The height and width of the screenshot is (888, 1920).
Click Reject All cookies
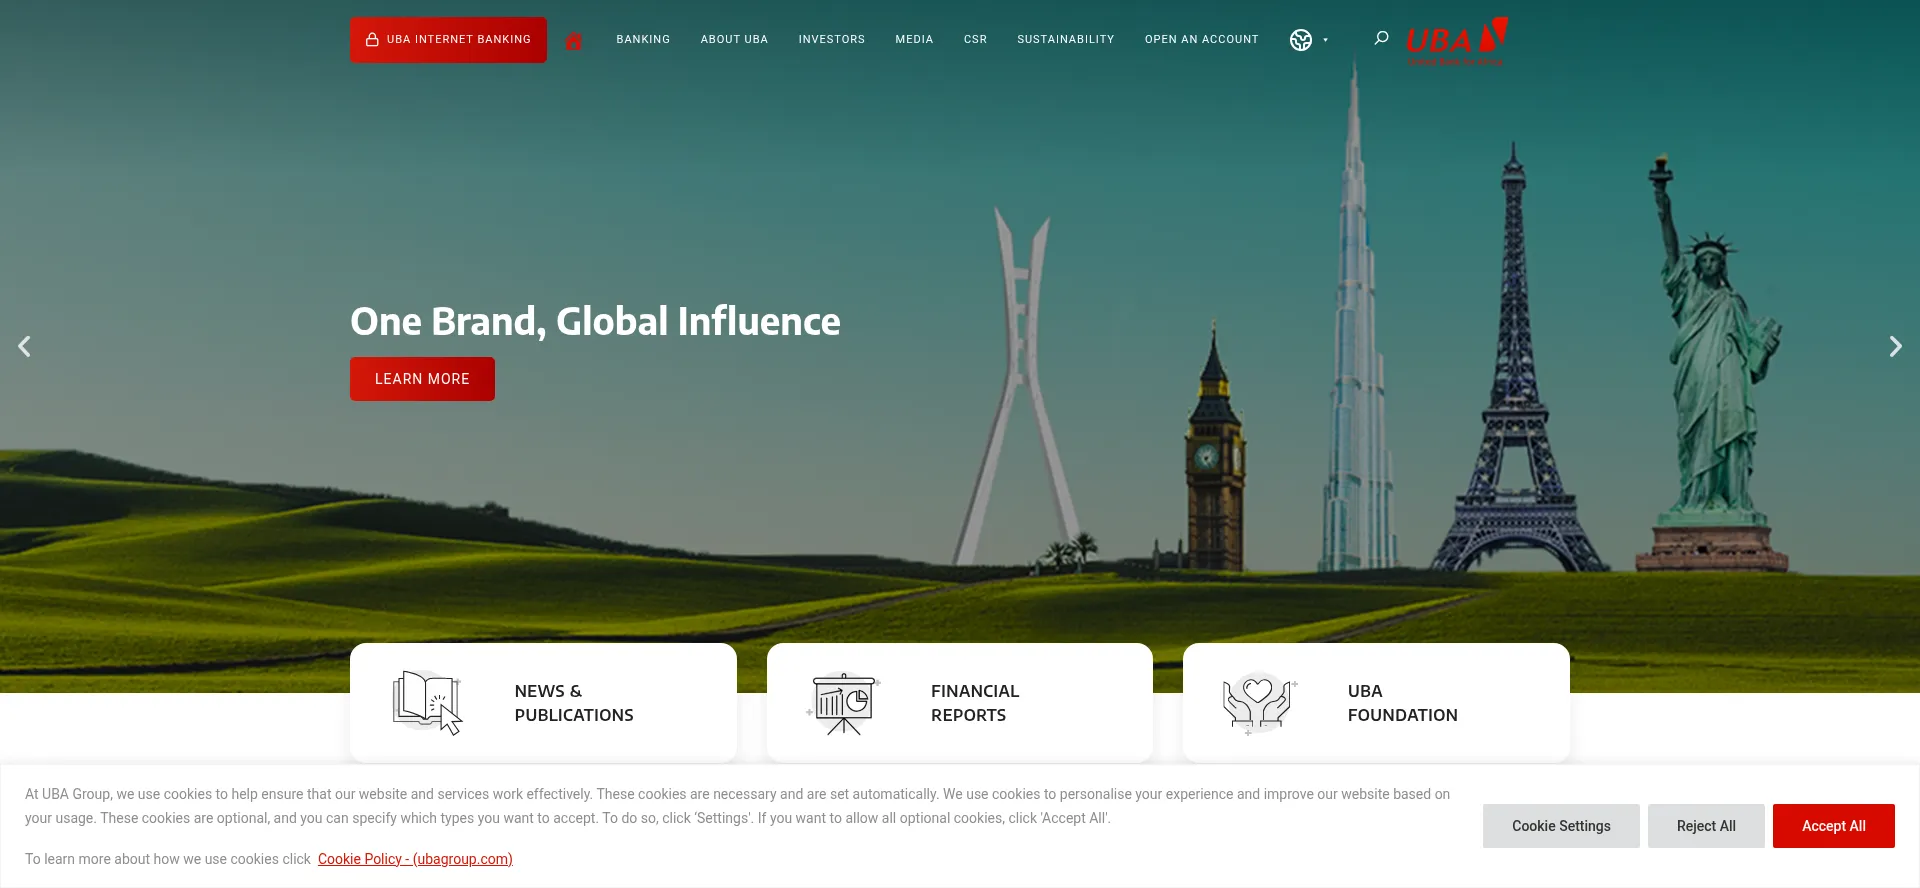[1706, 826]
